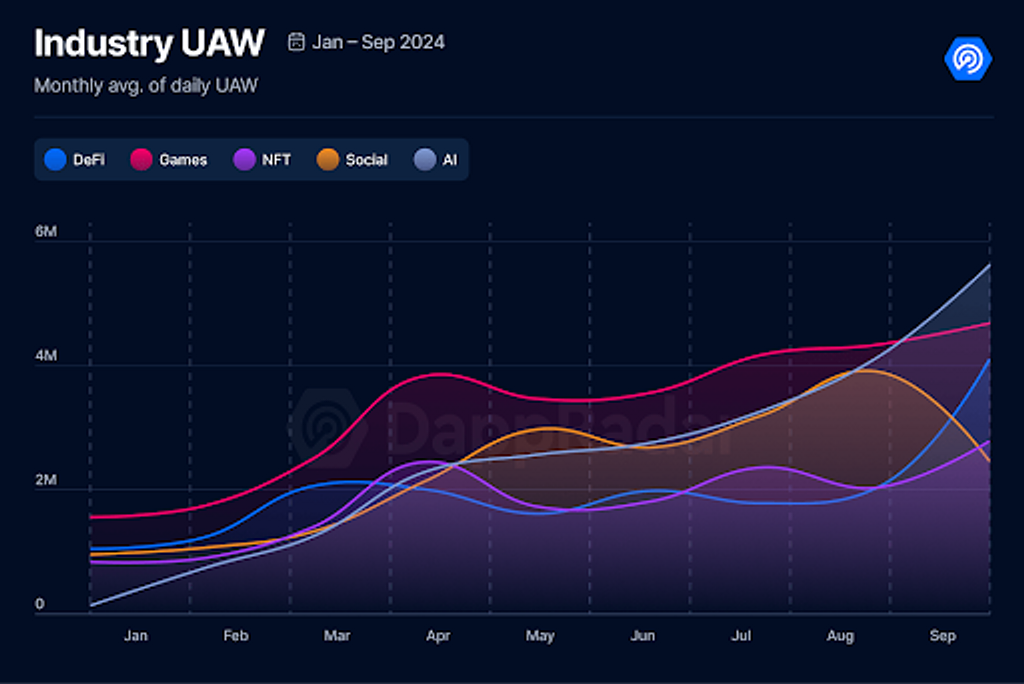
Task: Click the calendar icon beside date range
Action: point(296,42)
